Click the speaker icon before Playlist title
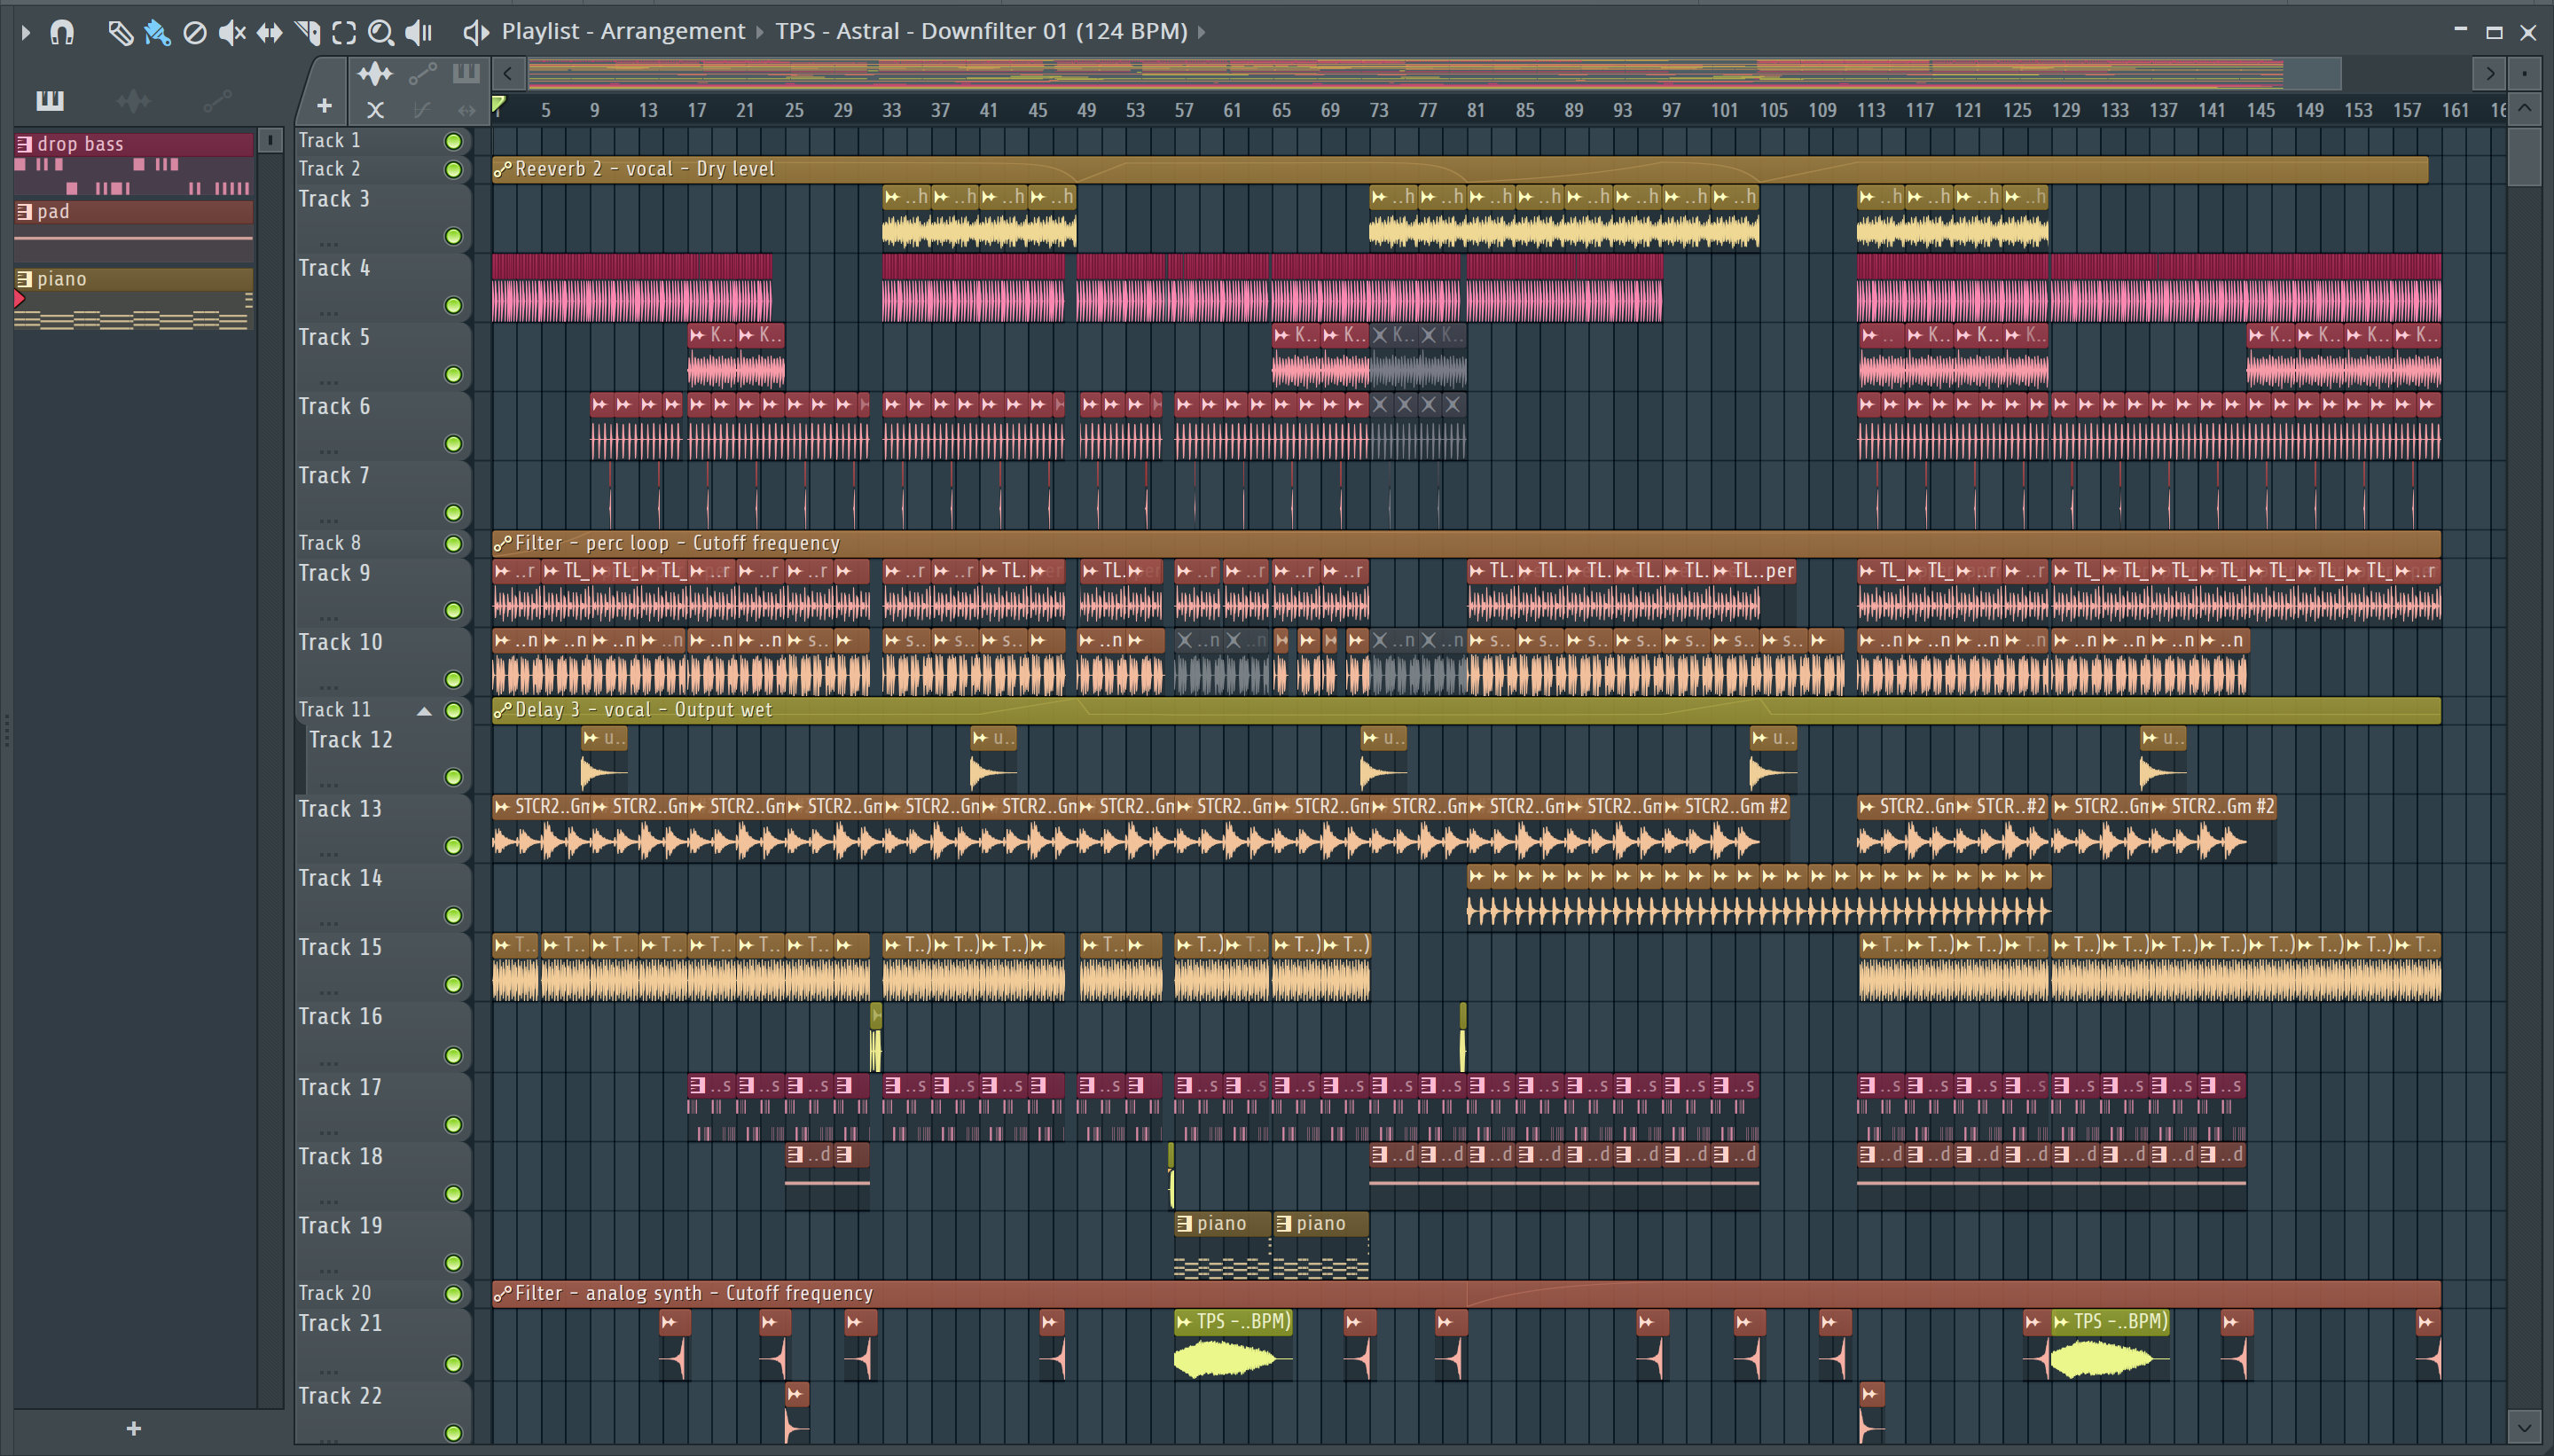The width and height of the screenshot is (2554, 1456). click(x=476, y=33)
